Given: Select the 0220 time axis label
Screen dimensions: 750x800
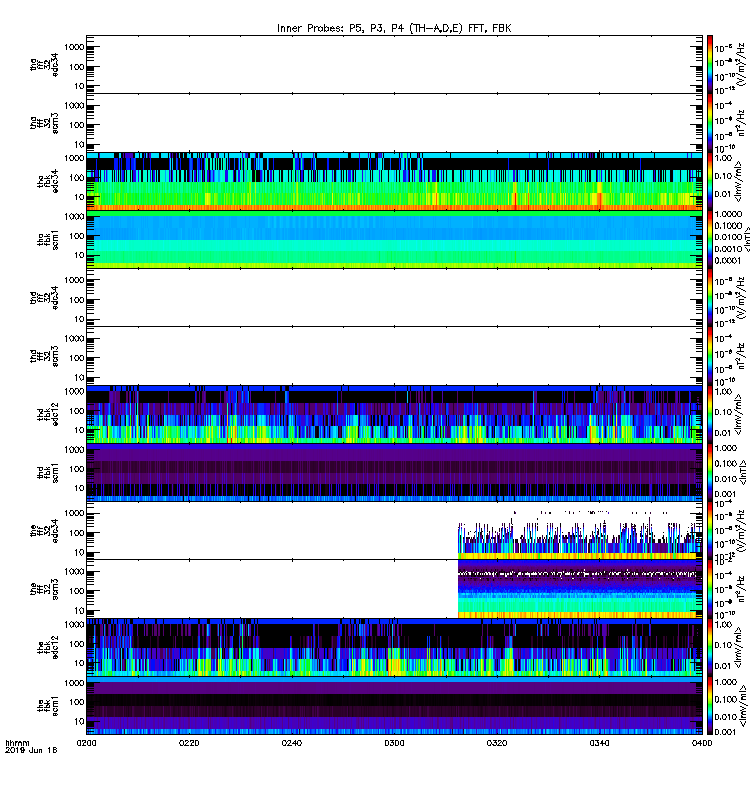Looking at the screenshot, I should click(x=189, y=743).
